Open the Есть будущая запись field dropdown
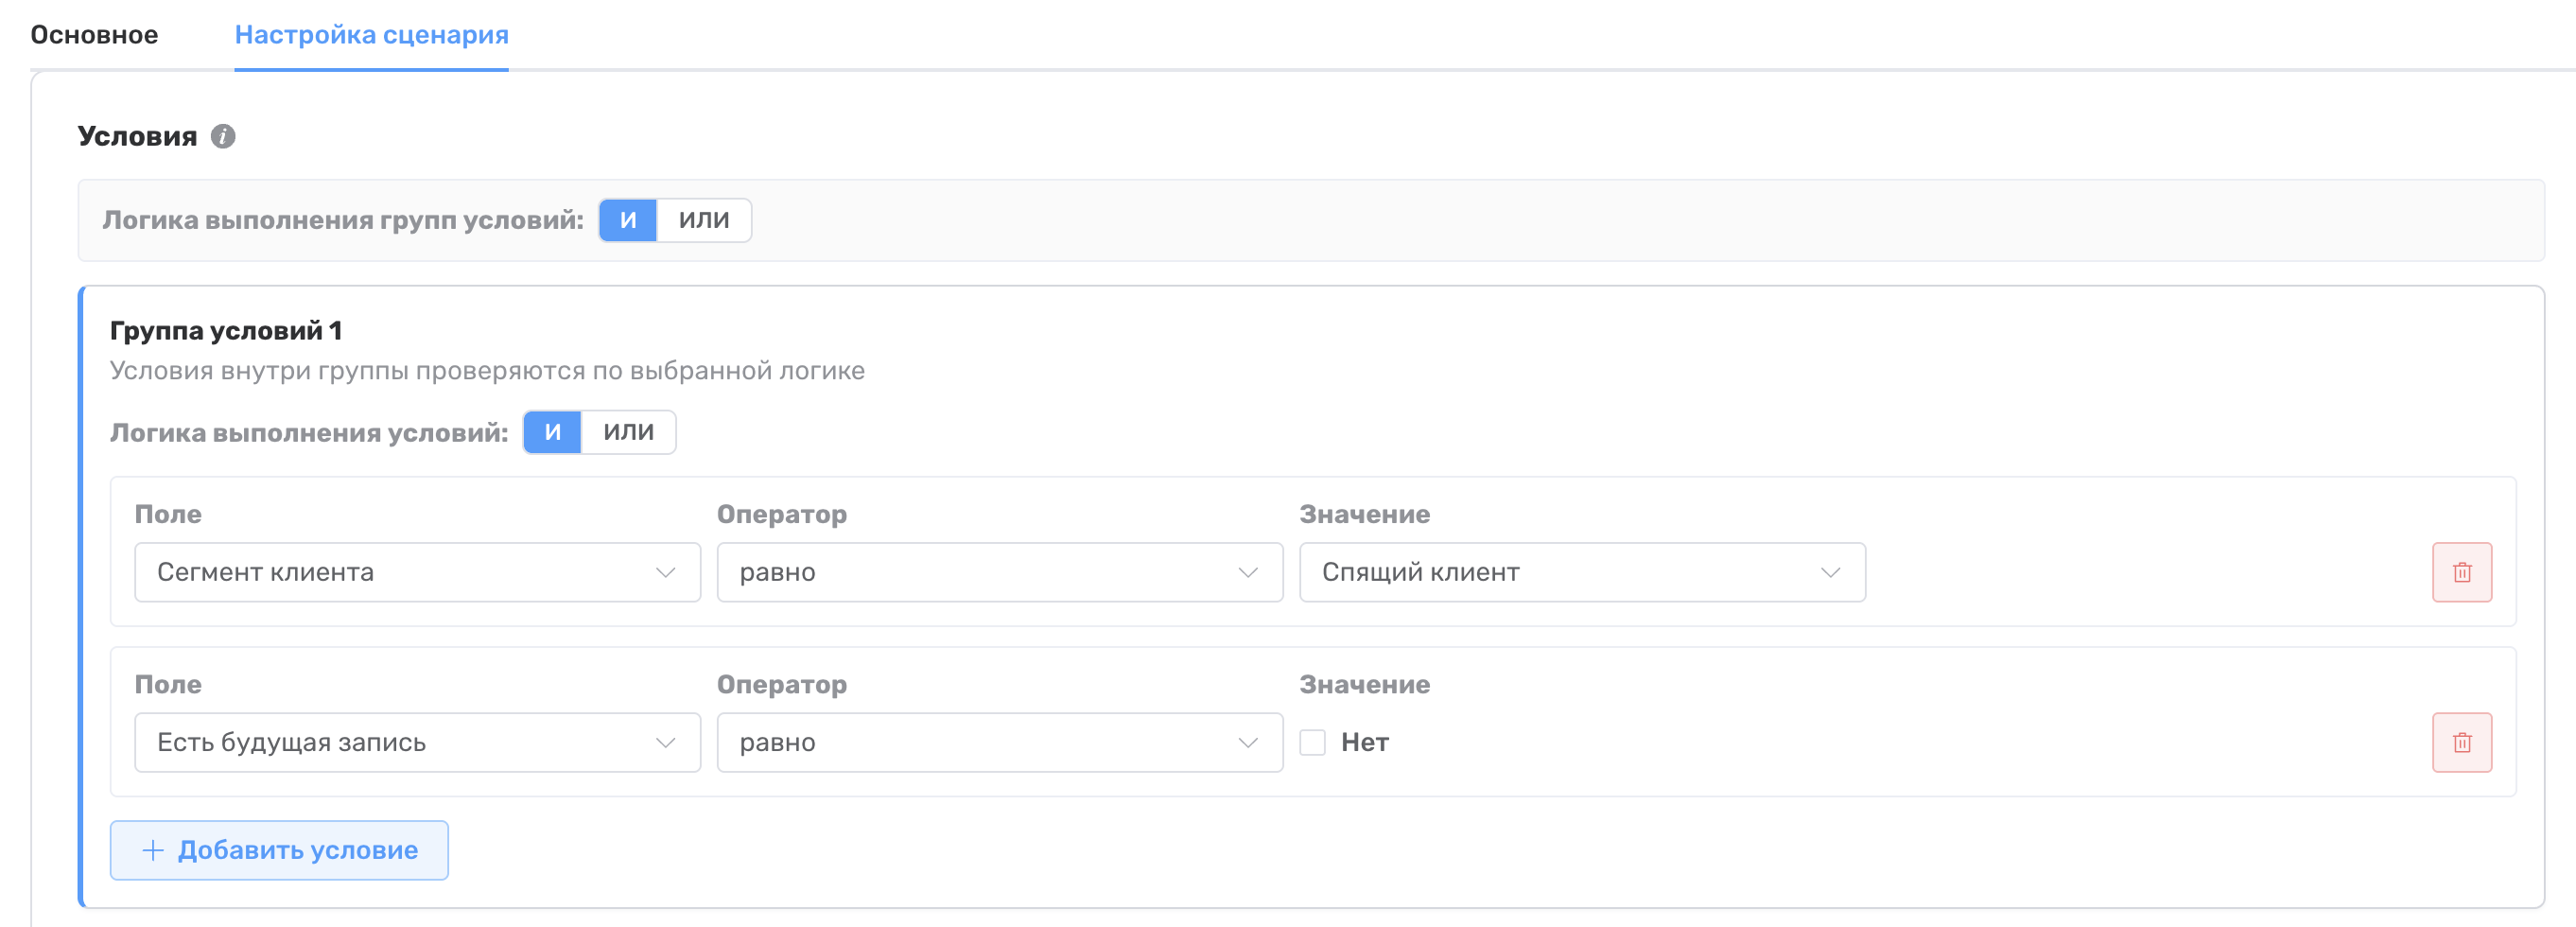 click(x=417, y=742)
